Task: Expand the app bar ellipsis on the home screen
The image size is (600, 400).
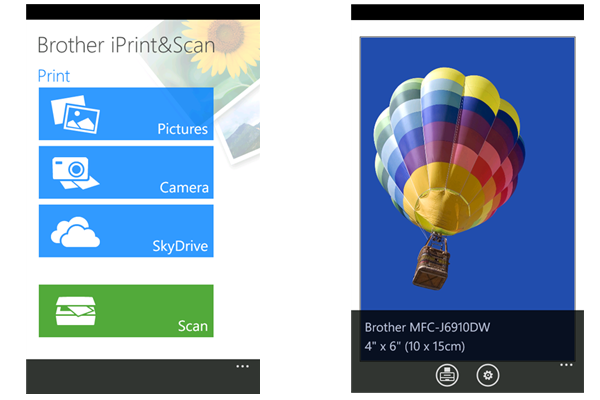Action: pos(243,366)
